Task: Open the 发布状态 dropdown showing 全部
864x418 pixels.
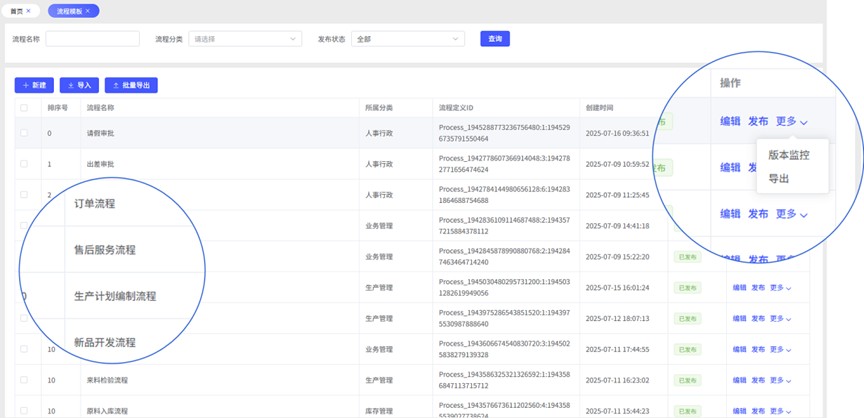Action: click(408, 39)
